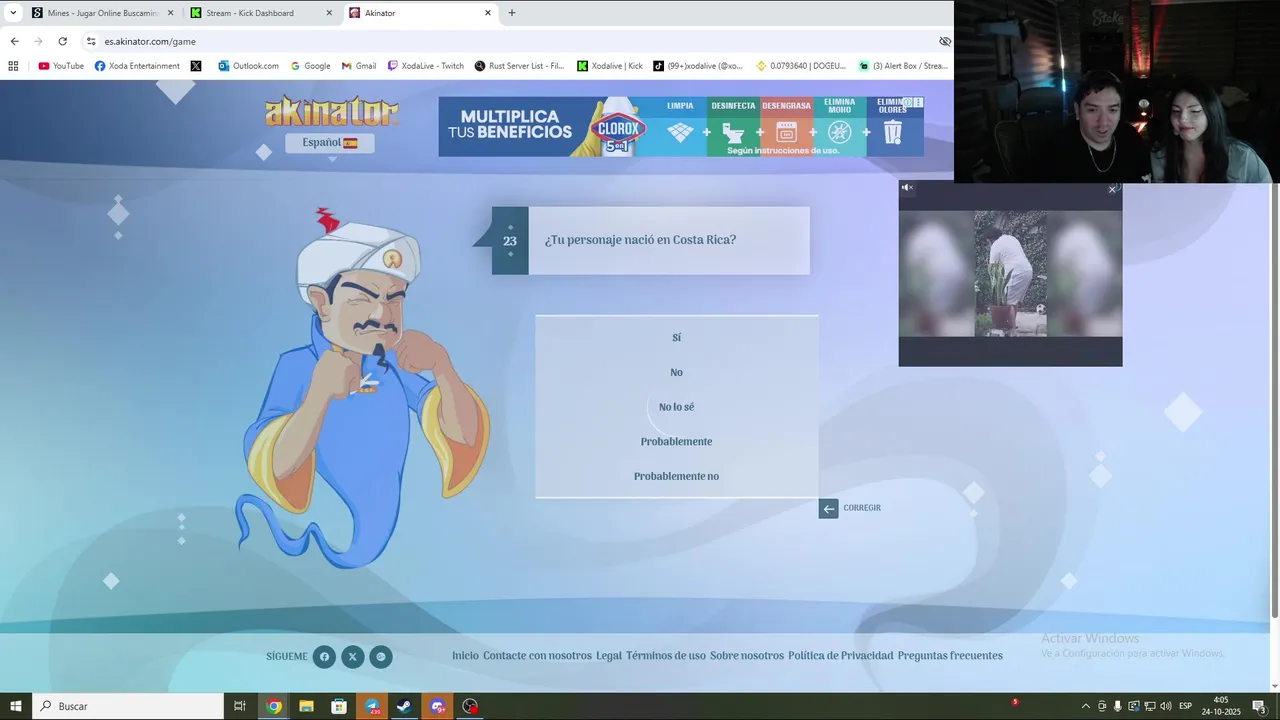Close the Kick Dashboard tab
Image resolution: width=1280 pixels, height=720 pixels.
[x=329, y=13]
